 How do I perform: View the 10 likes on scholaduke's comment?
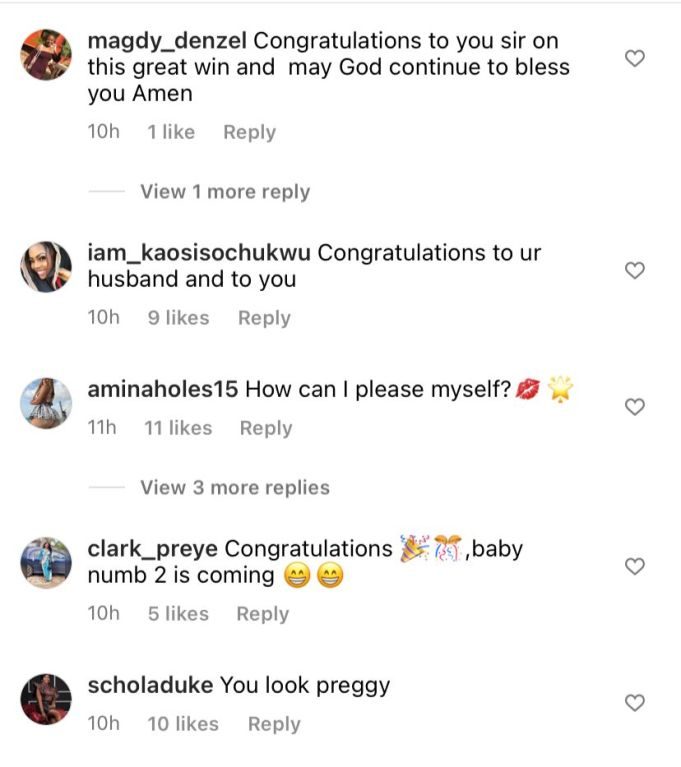[182, 724]
